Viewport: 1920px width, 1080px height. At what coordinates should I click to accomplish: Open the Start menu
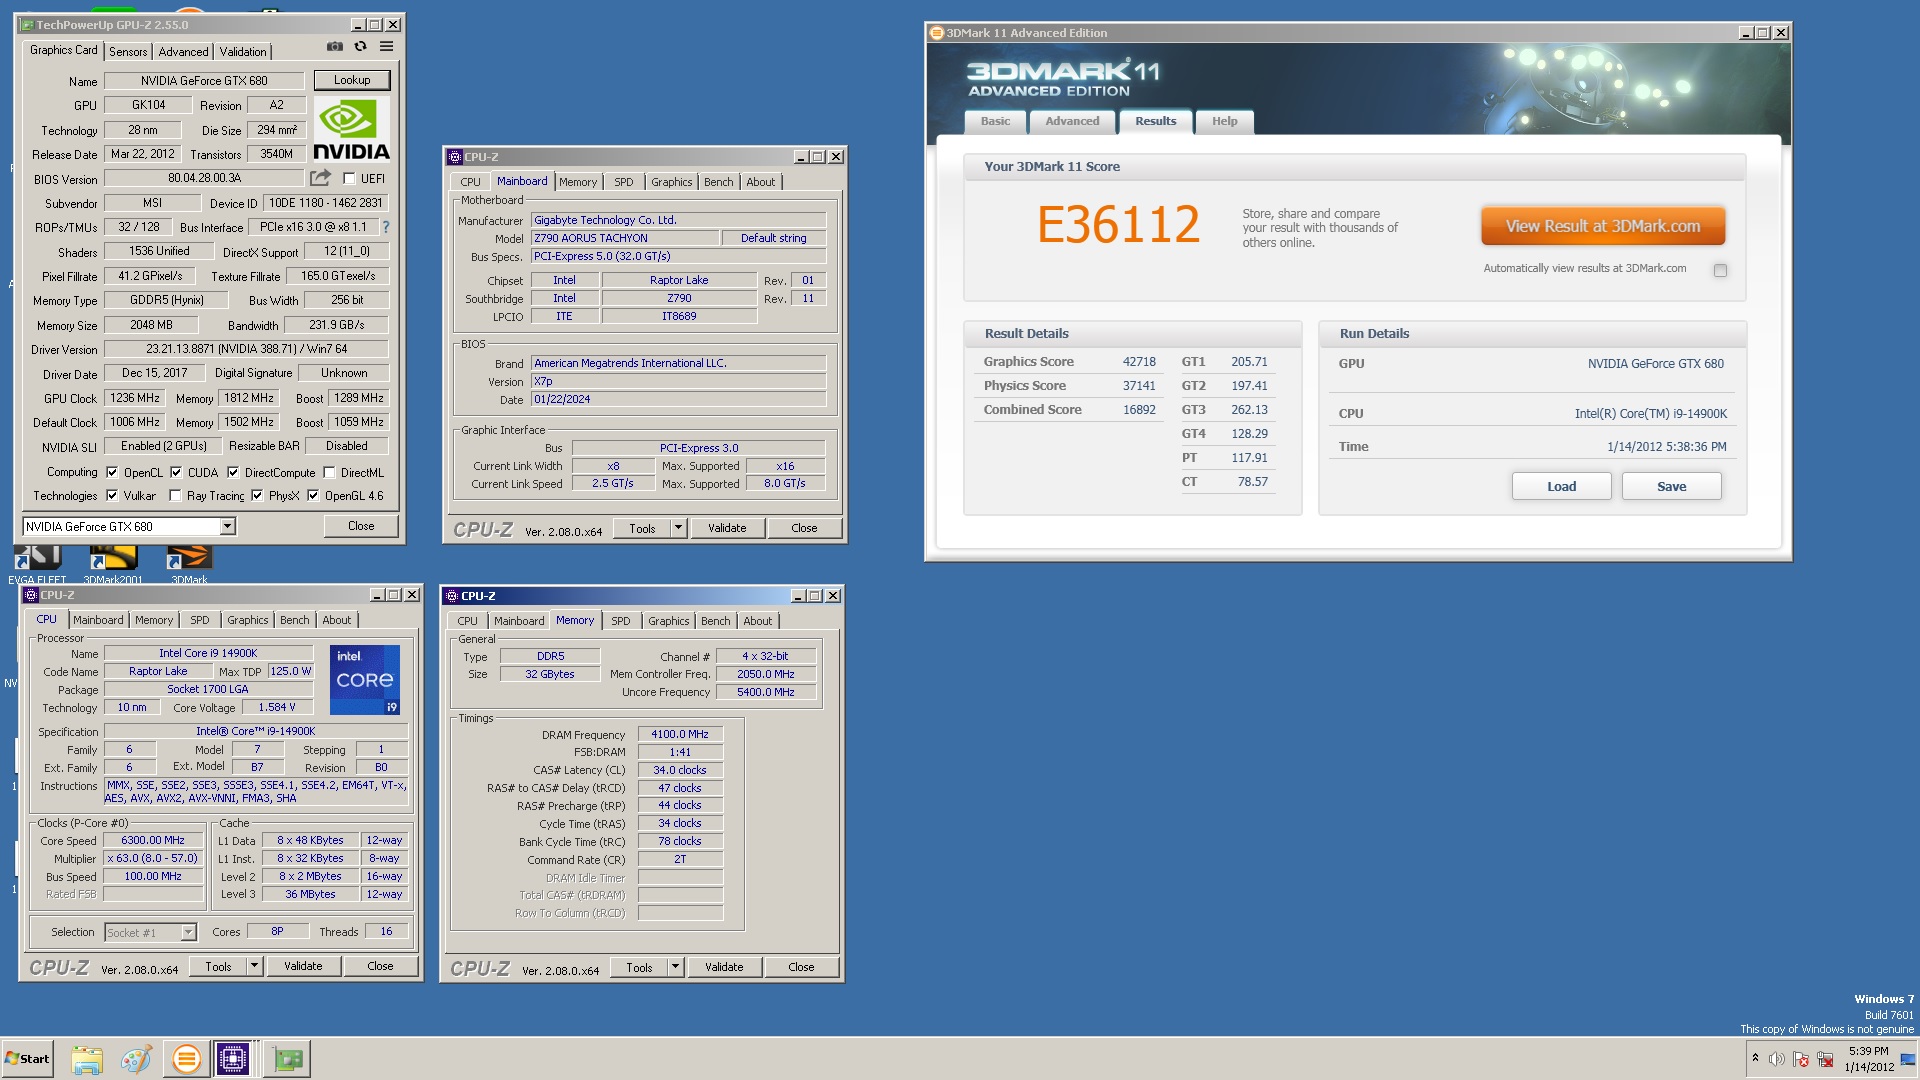coord(27,1059)
